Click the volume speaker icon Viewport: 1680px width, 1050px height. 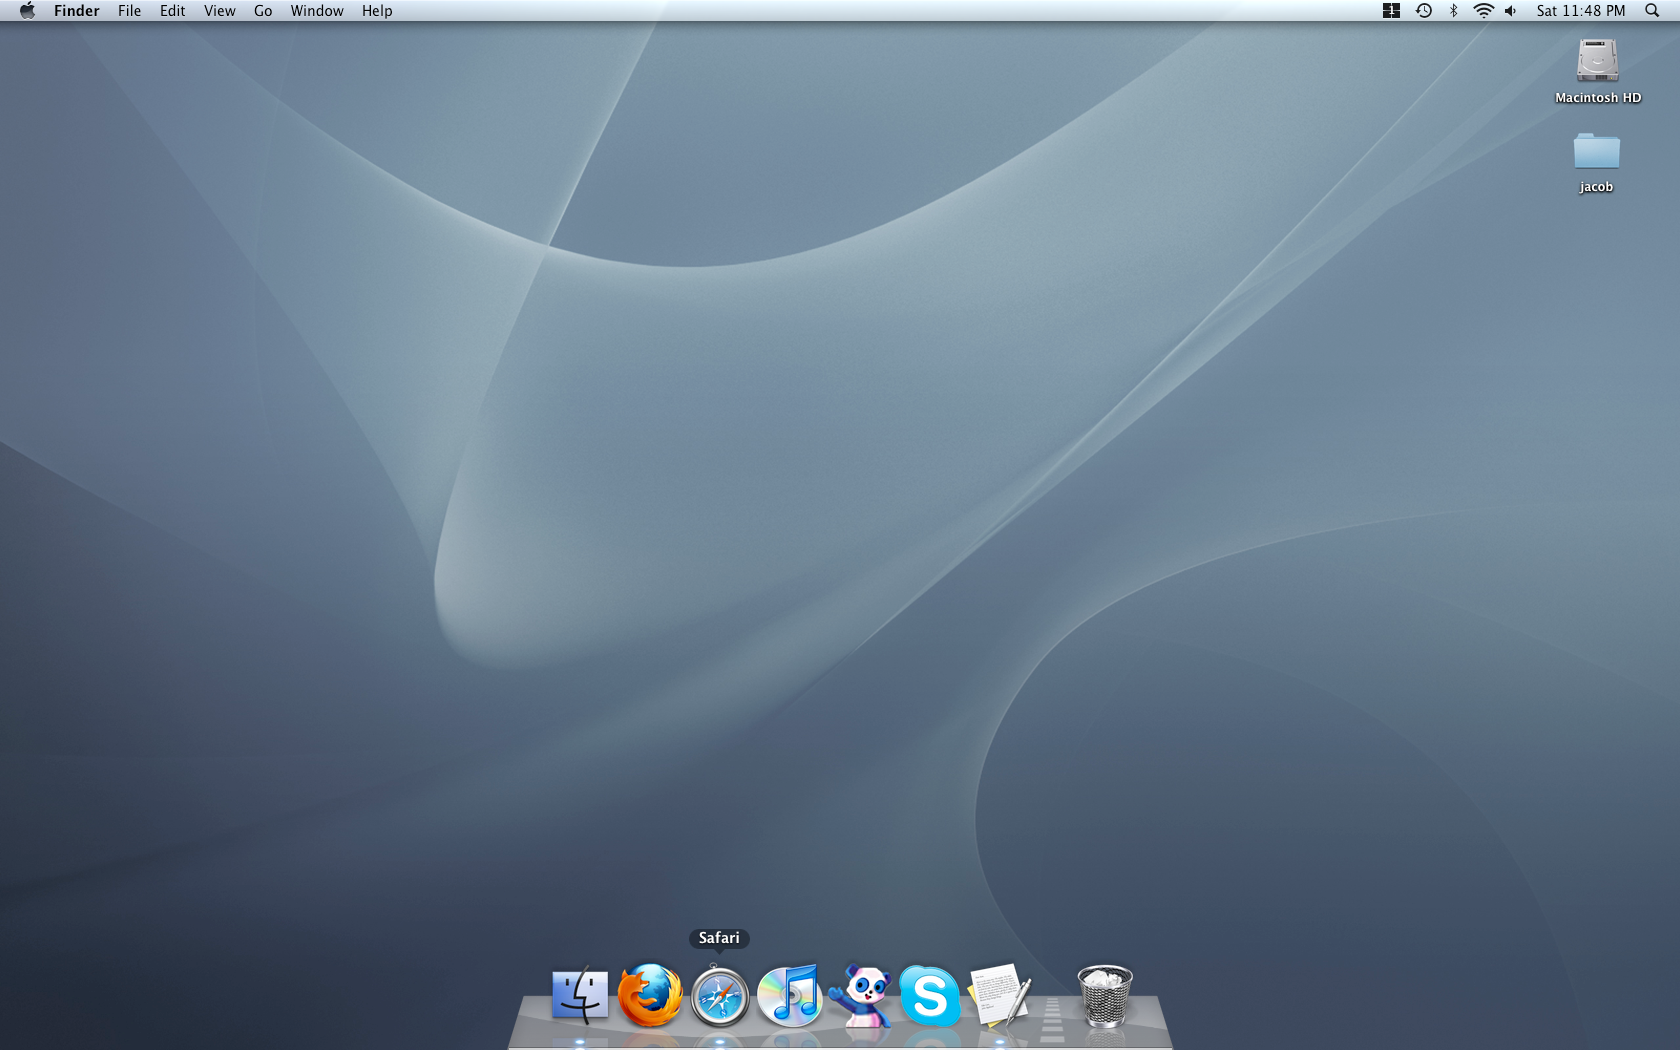click(x=1511, y=11)
